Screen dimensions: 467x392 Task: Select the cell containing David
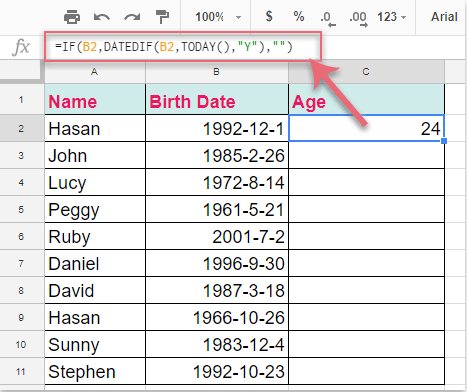95,290
